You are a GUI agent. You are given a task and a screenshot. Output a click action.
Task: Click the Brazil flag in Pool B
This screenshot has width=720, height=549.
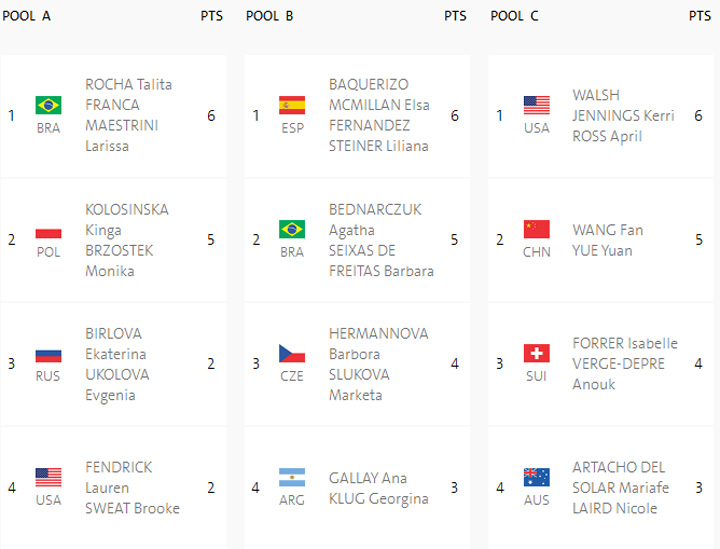292,230
